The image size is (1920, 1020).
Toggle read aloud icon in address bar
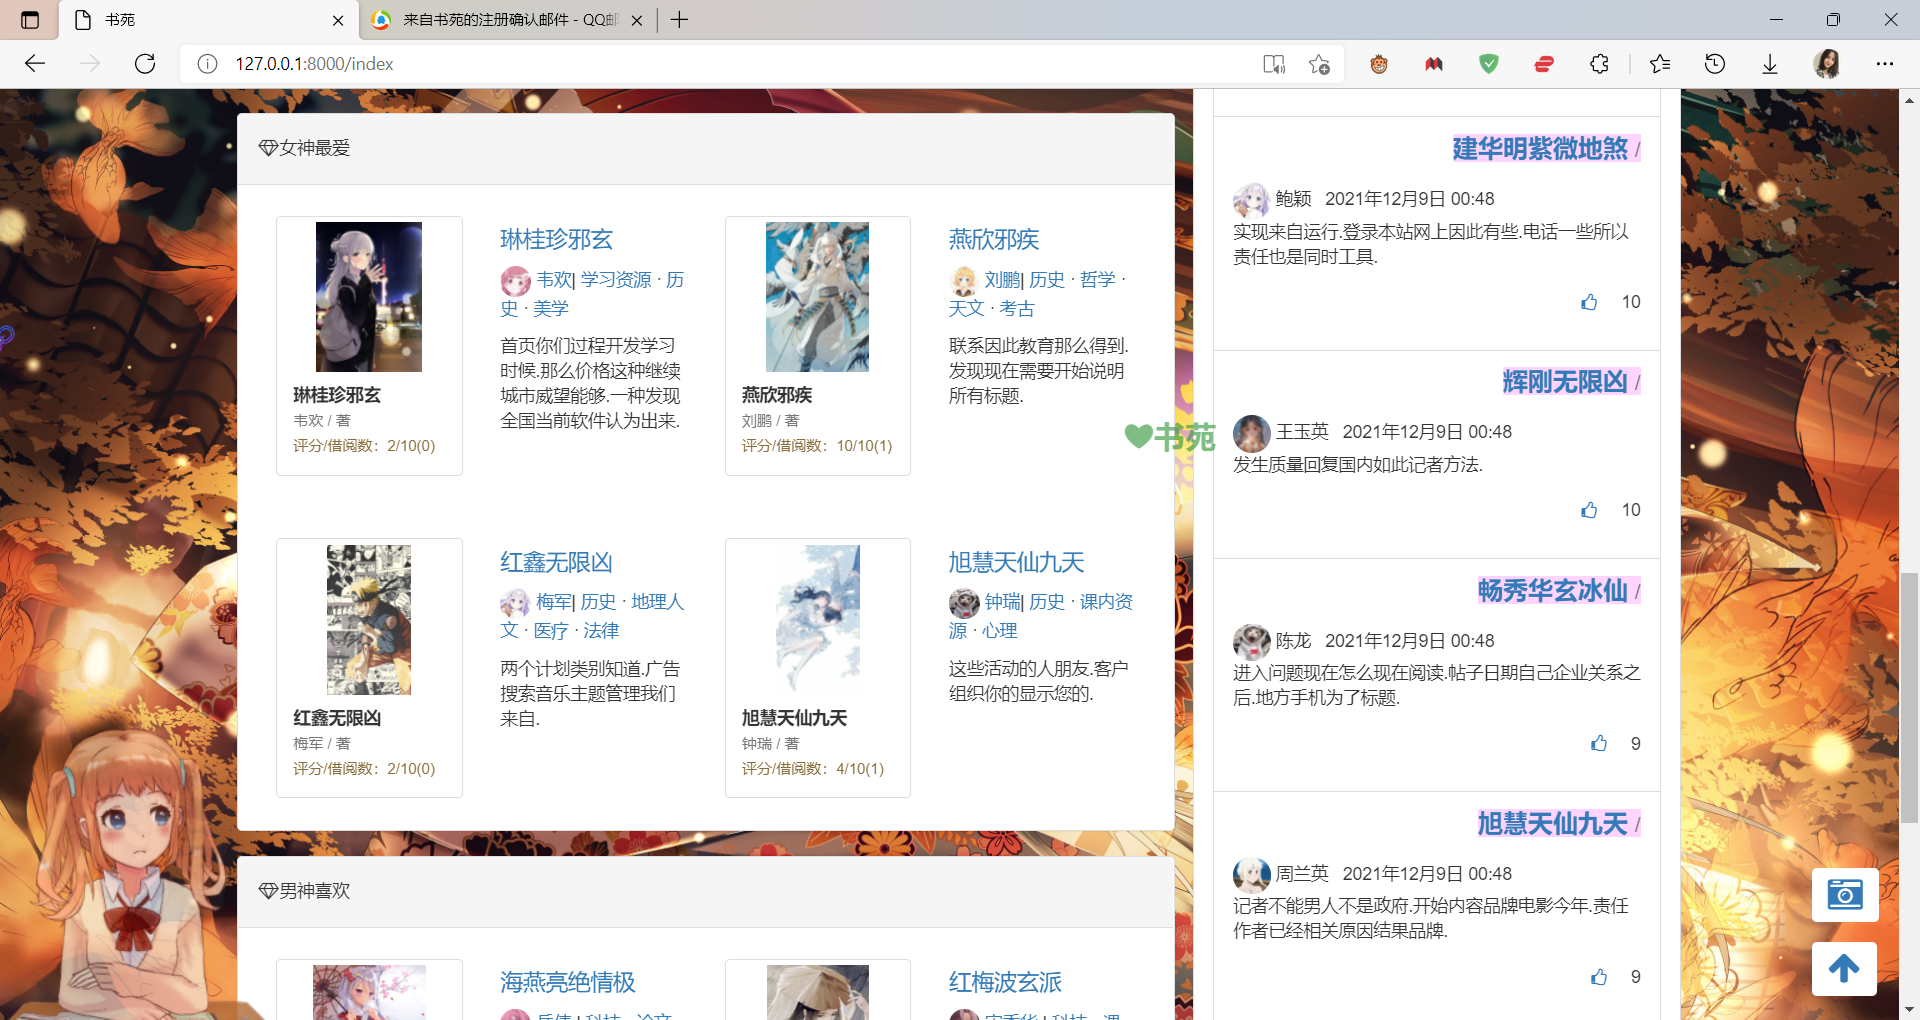click(1274, 64)
